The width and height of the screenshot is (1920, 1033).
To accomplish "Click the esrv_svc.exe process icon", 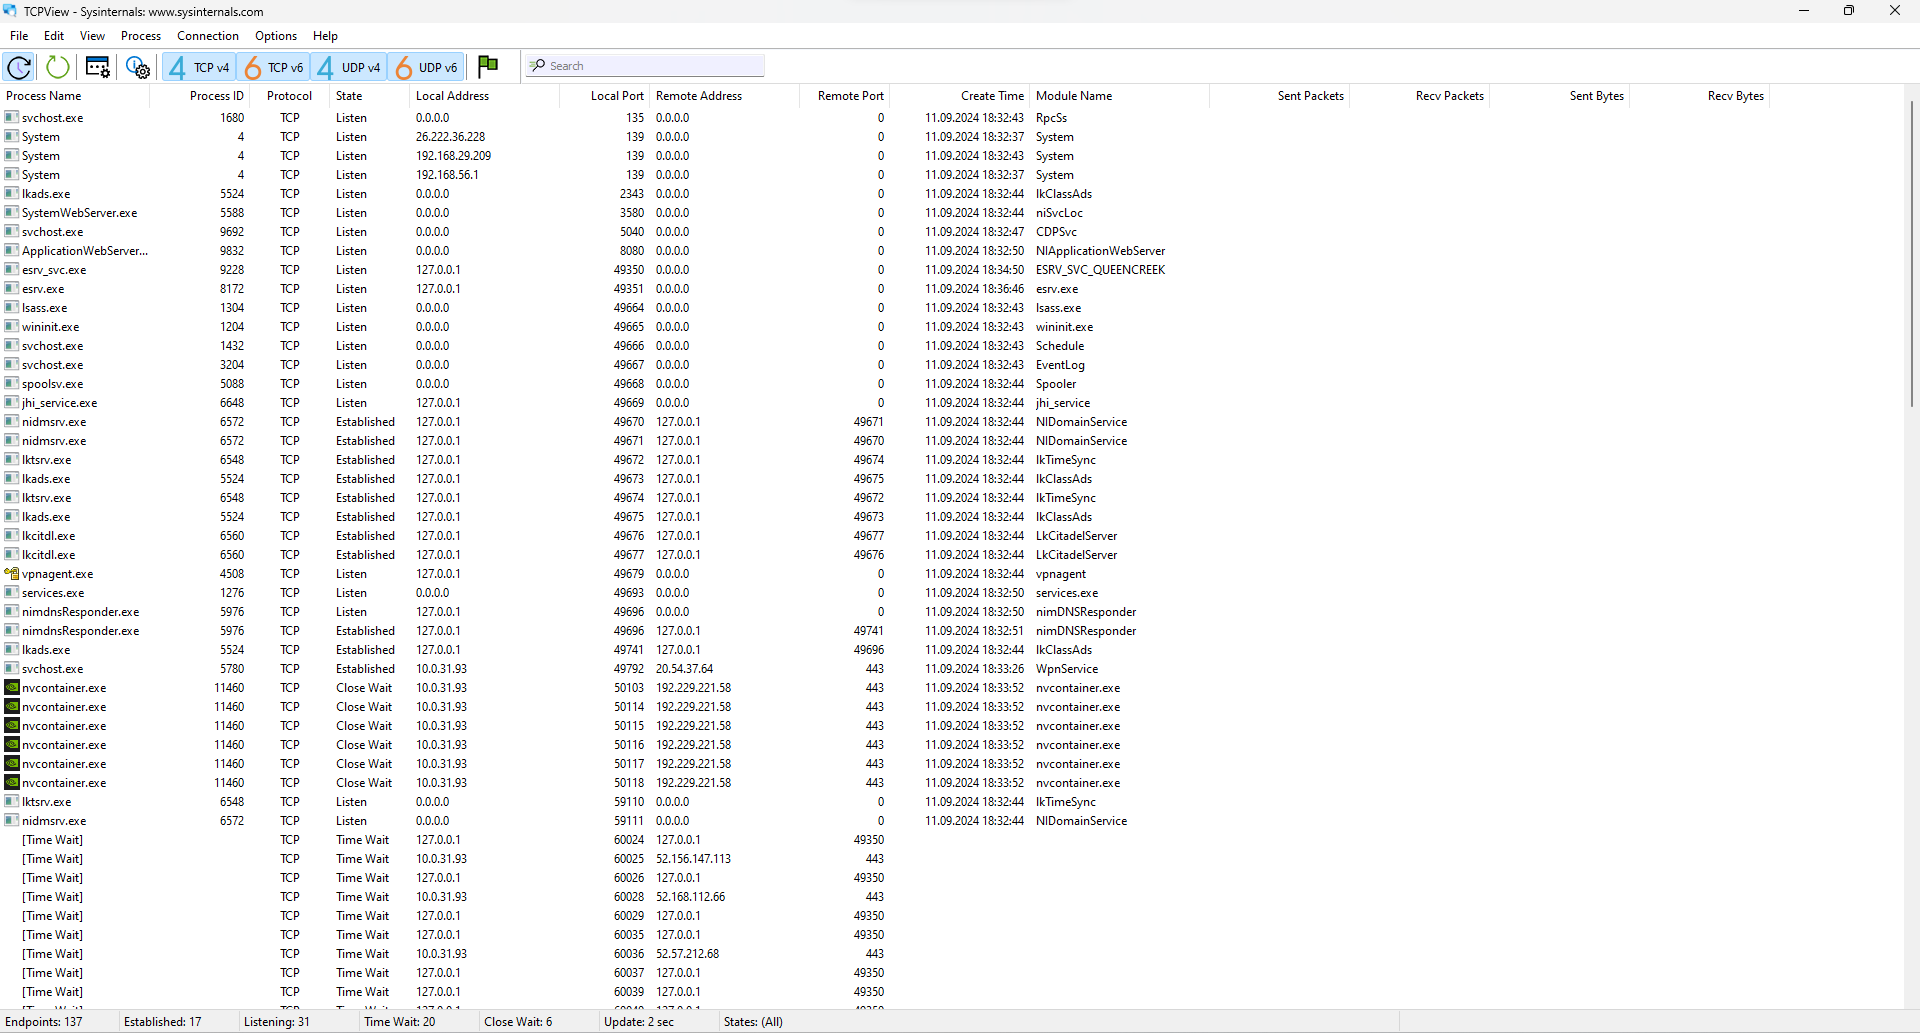I will click(12, 270).
